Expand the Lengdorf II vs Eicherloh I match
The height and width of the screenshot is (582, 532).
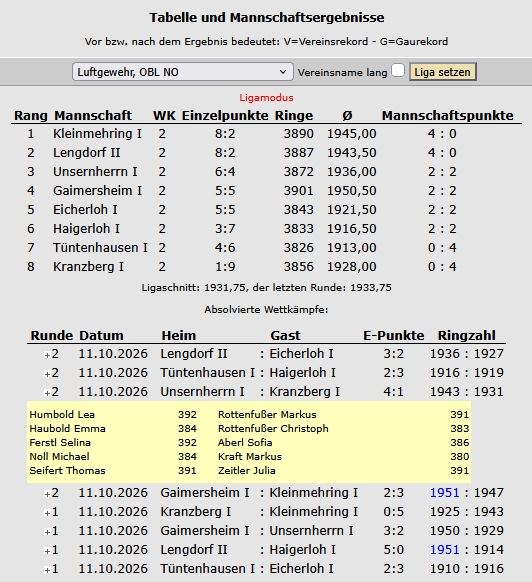coord(47,355)
